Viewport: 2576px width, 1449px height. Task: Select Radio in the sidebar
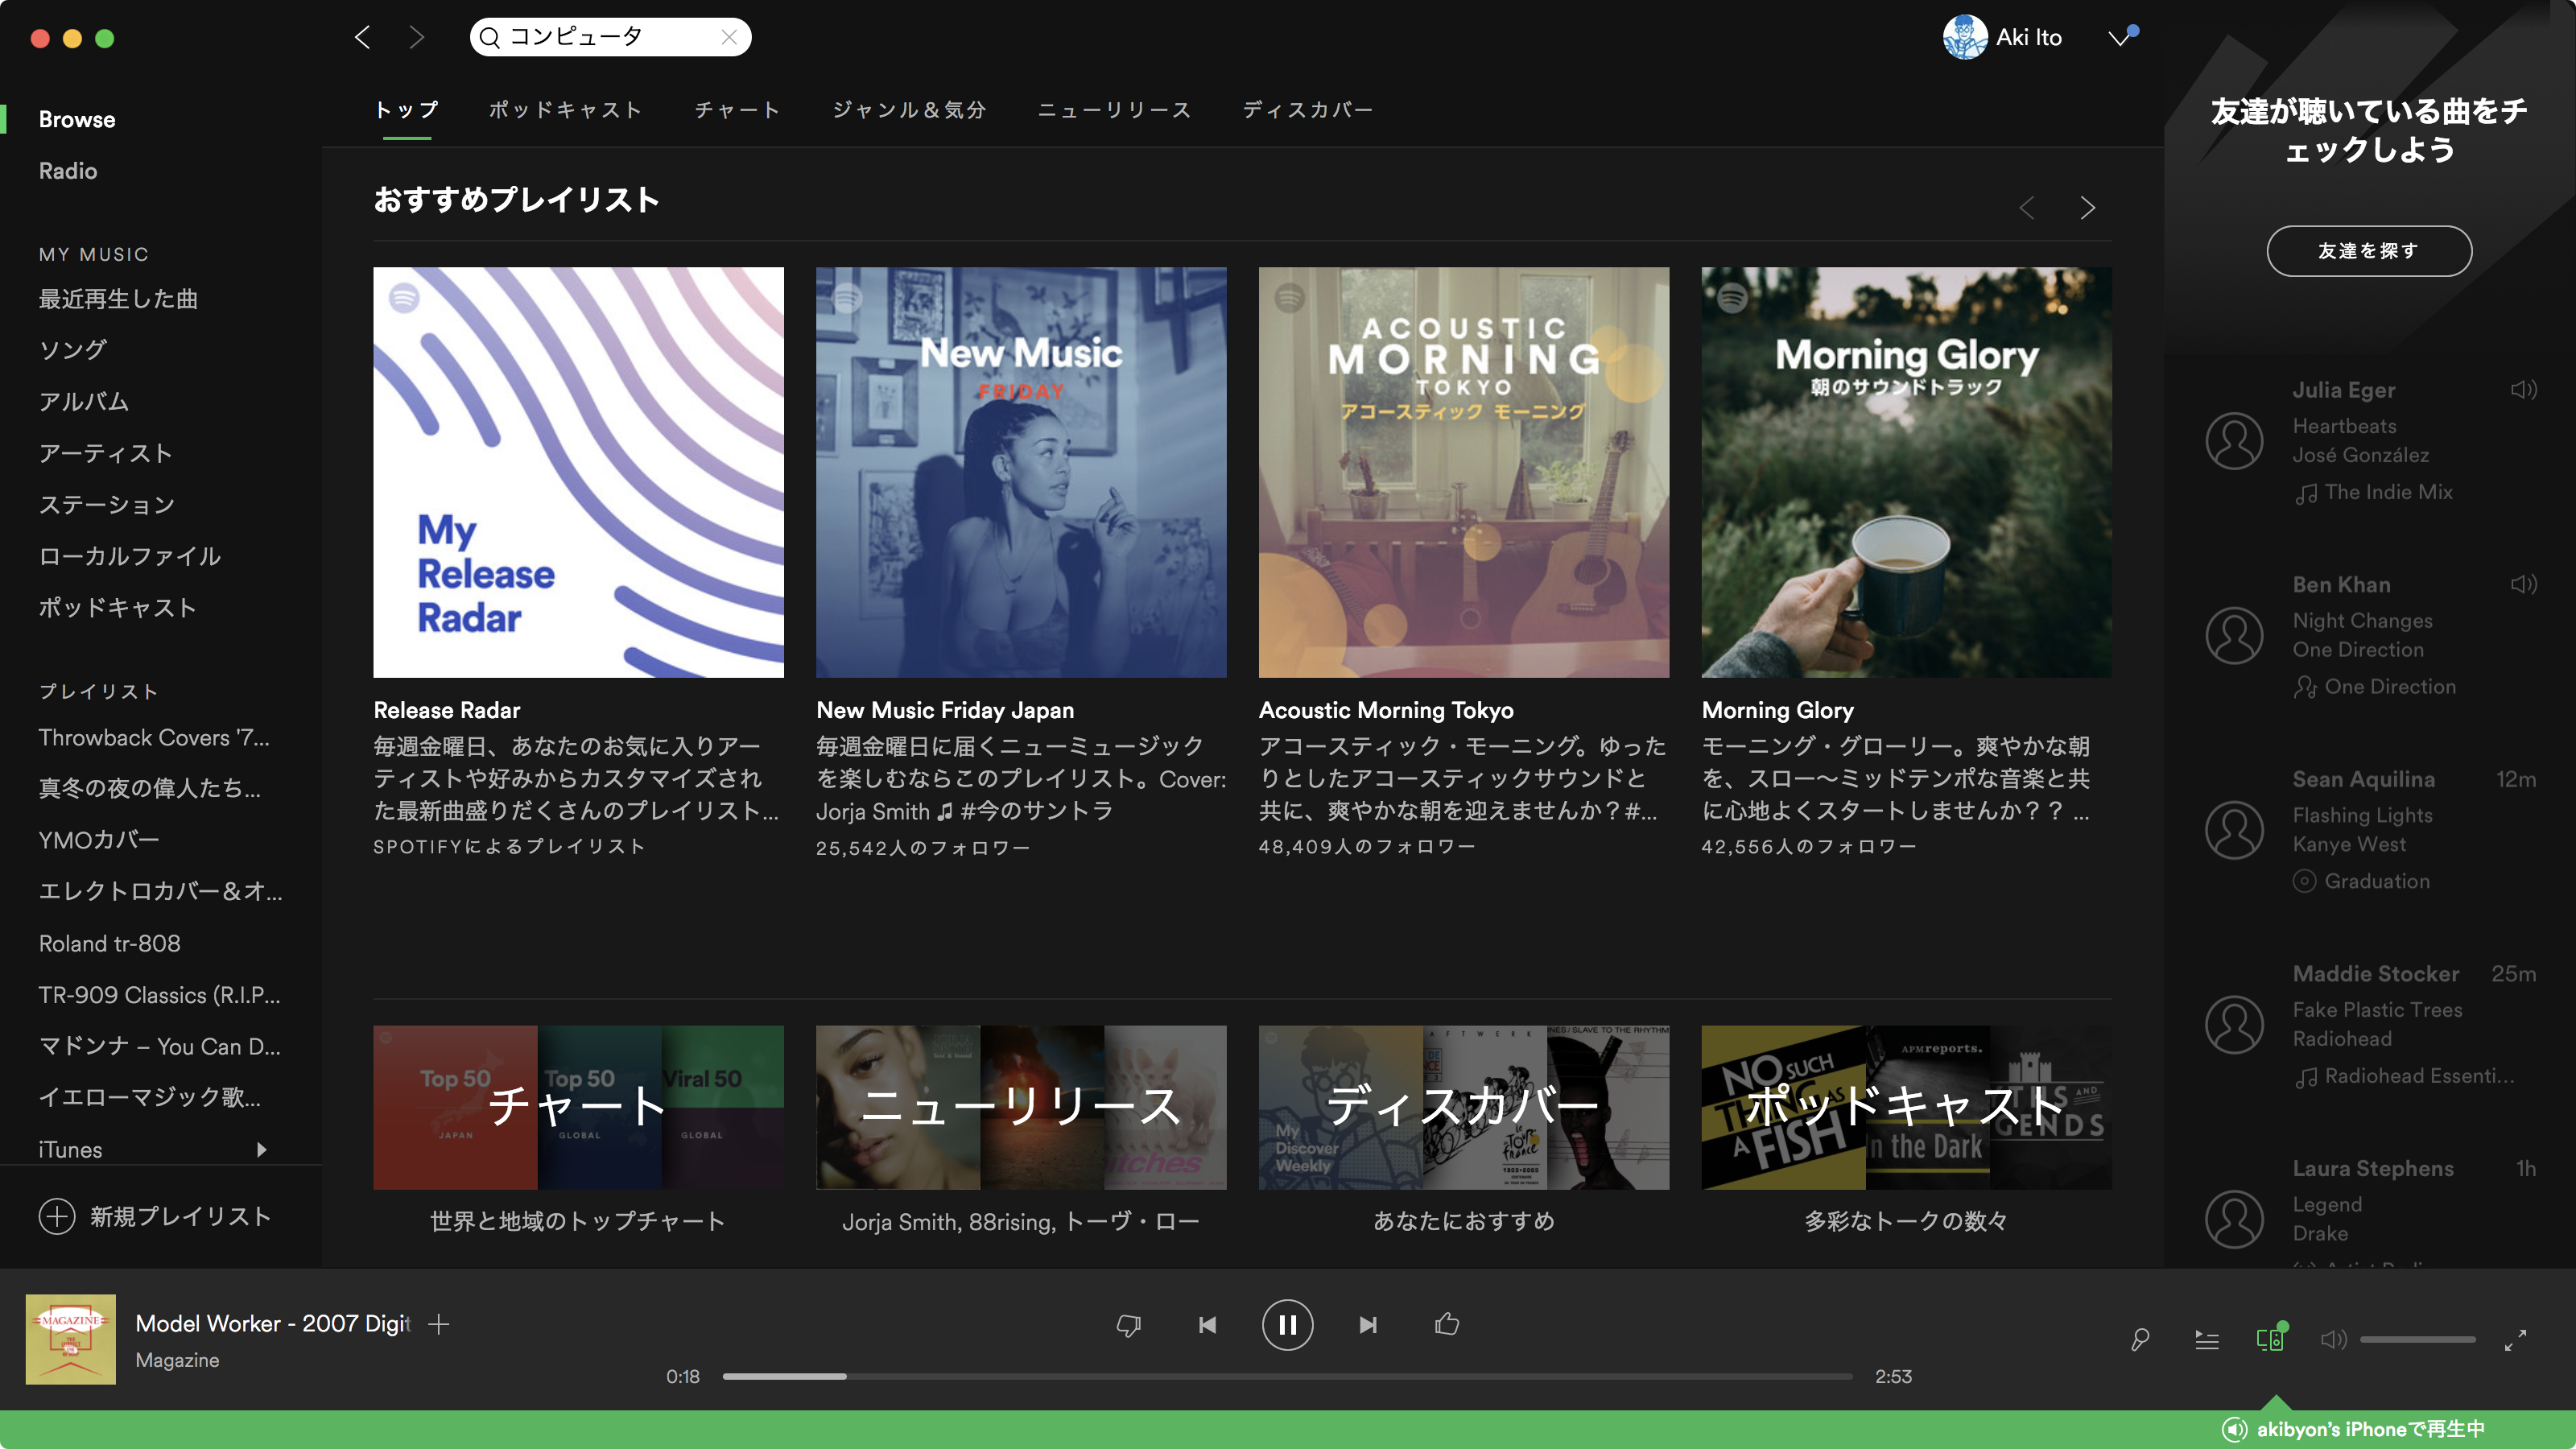(68, 171)
